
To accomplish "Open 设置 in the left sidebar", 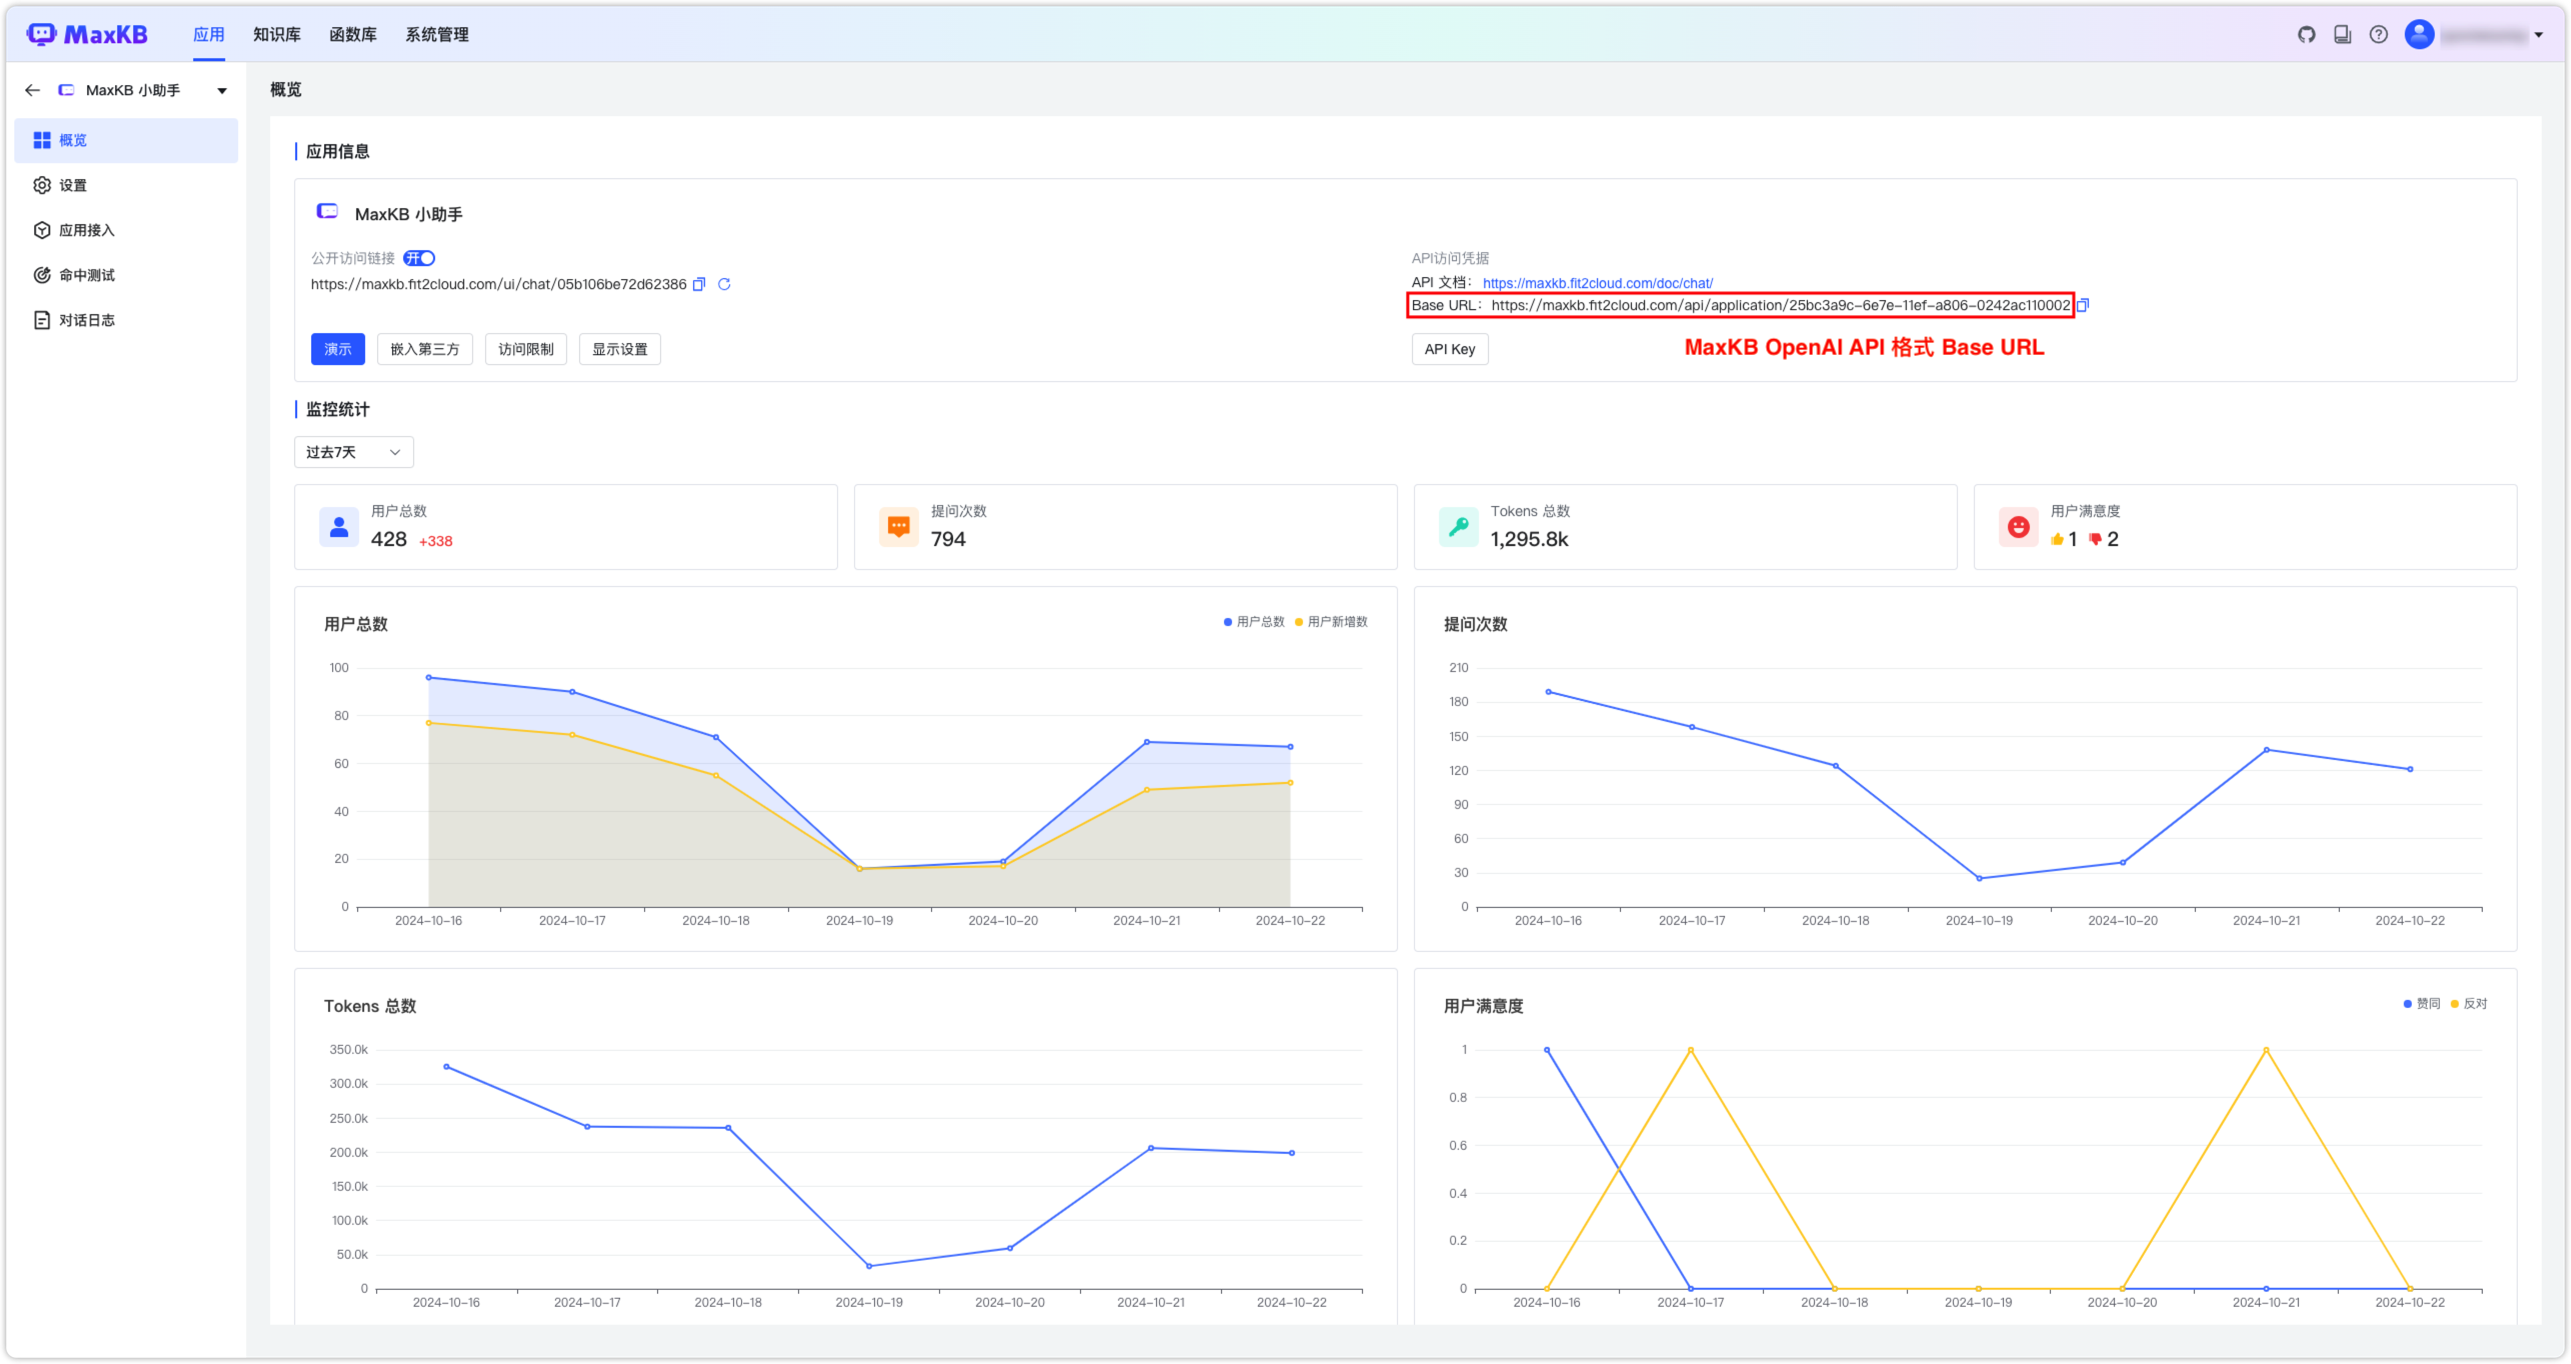I will click(x=74, y=185).
